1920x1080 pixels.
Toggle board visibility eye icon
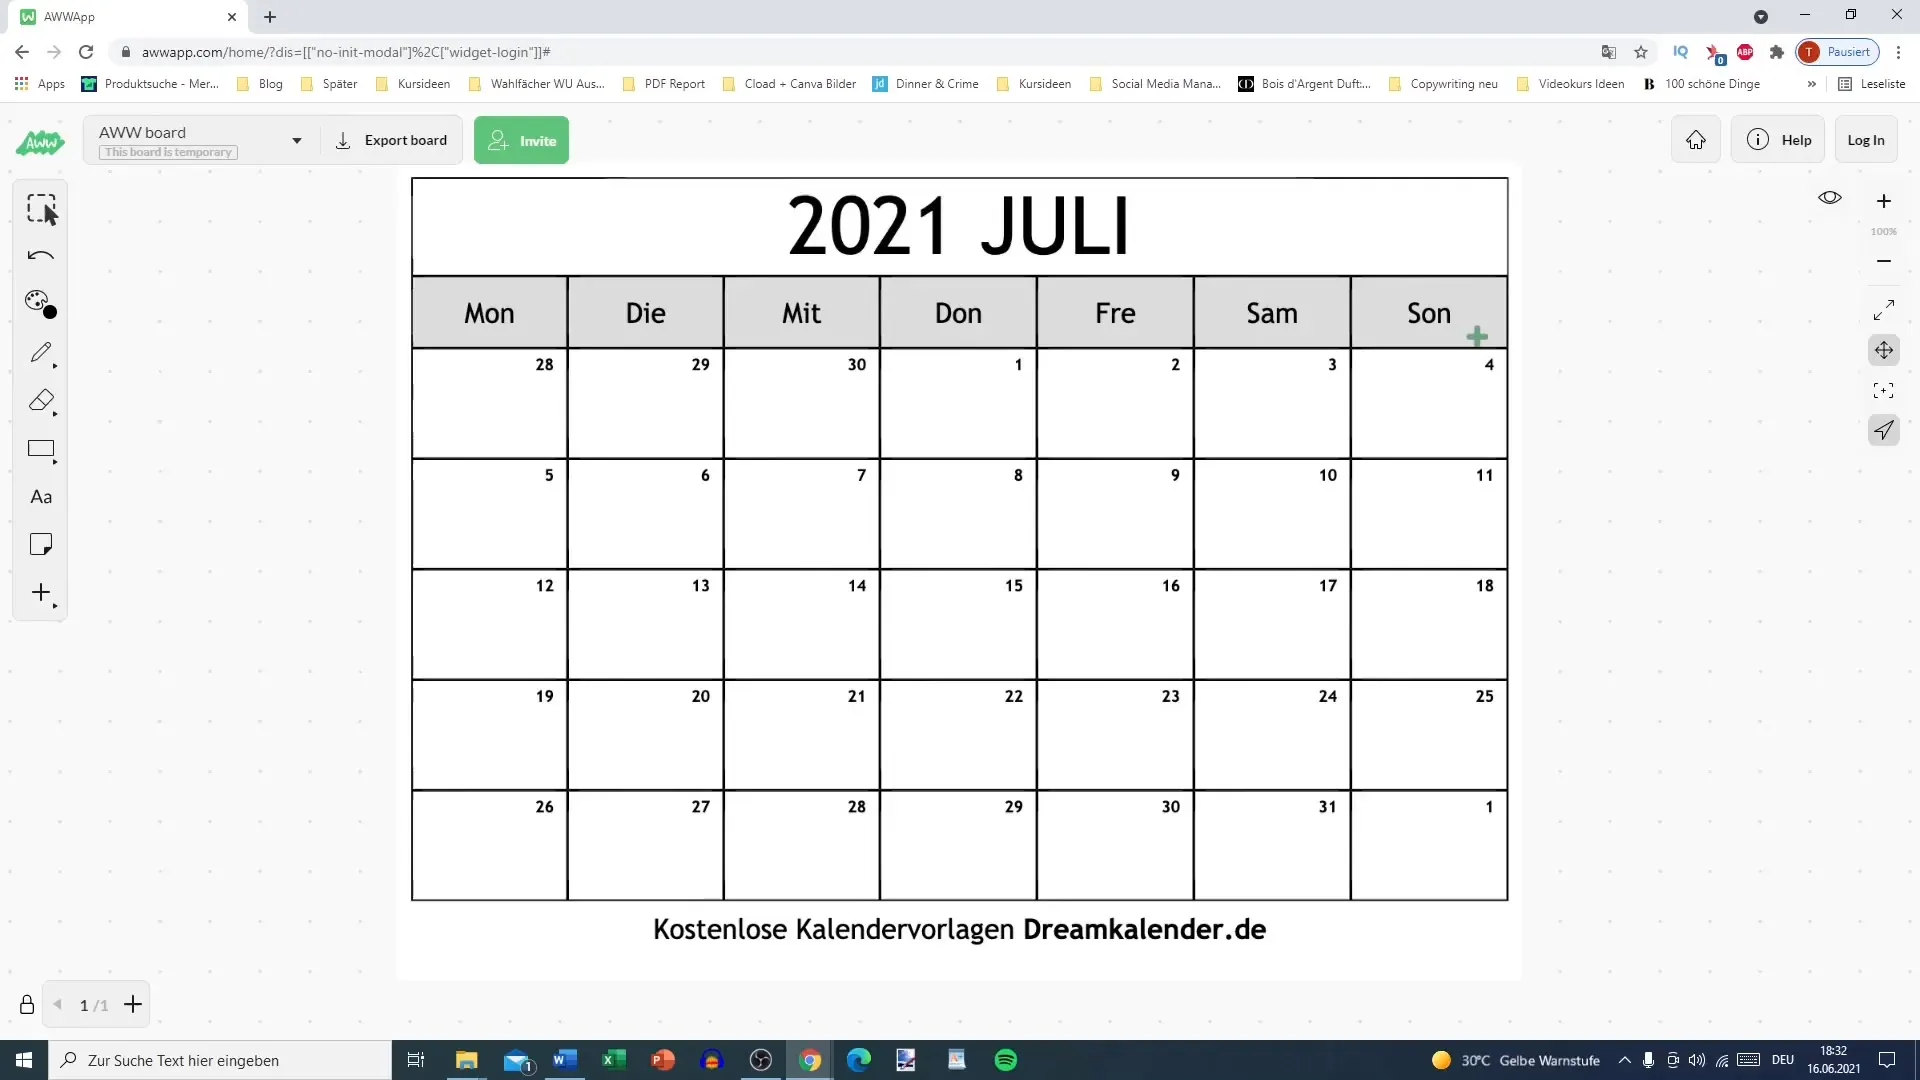pos(1832,198)
